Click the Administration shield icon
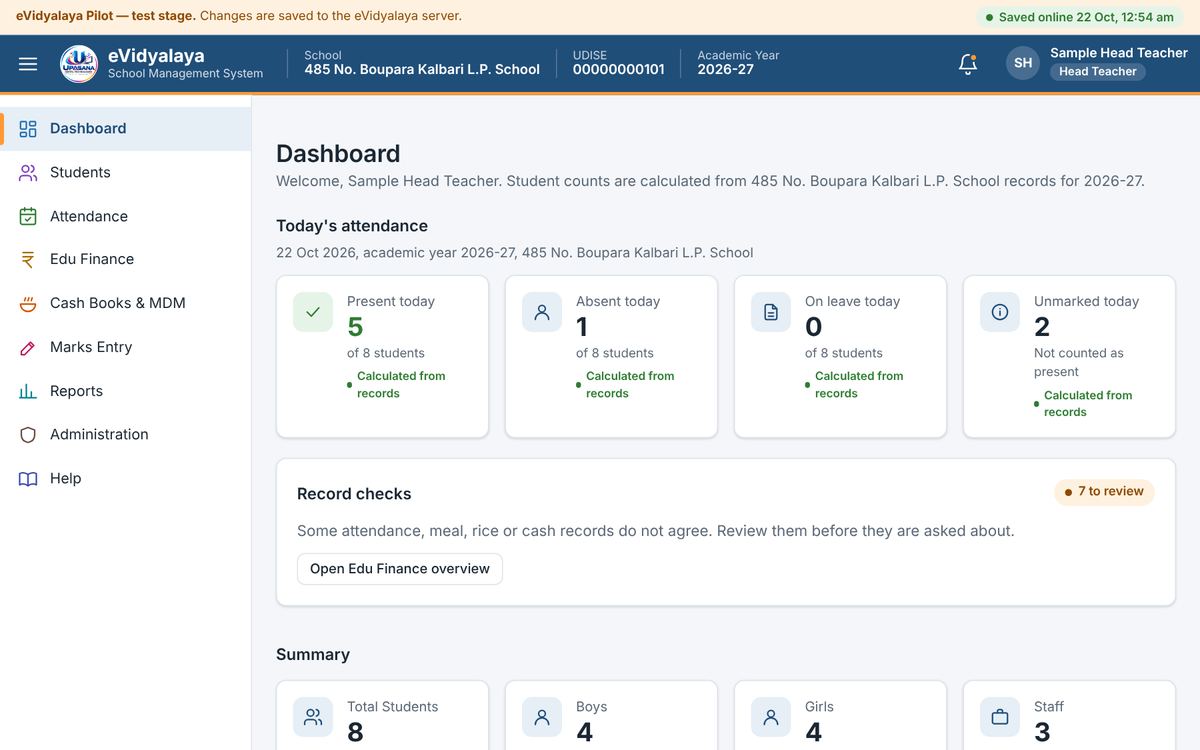The width and height of the screenshot is (1200, 750). click(28, 434)
